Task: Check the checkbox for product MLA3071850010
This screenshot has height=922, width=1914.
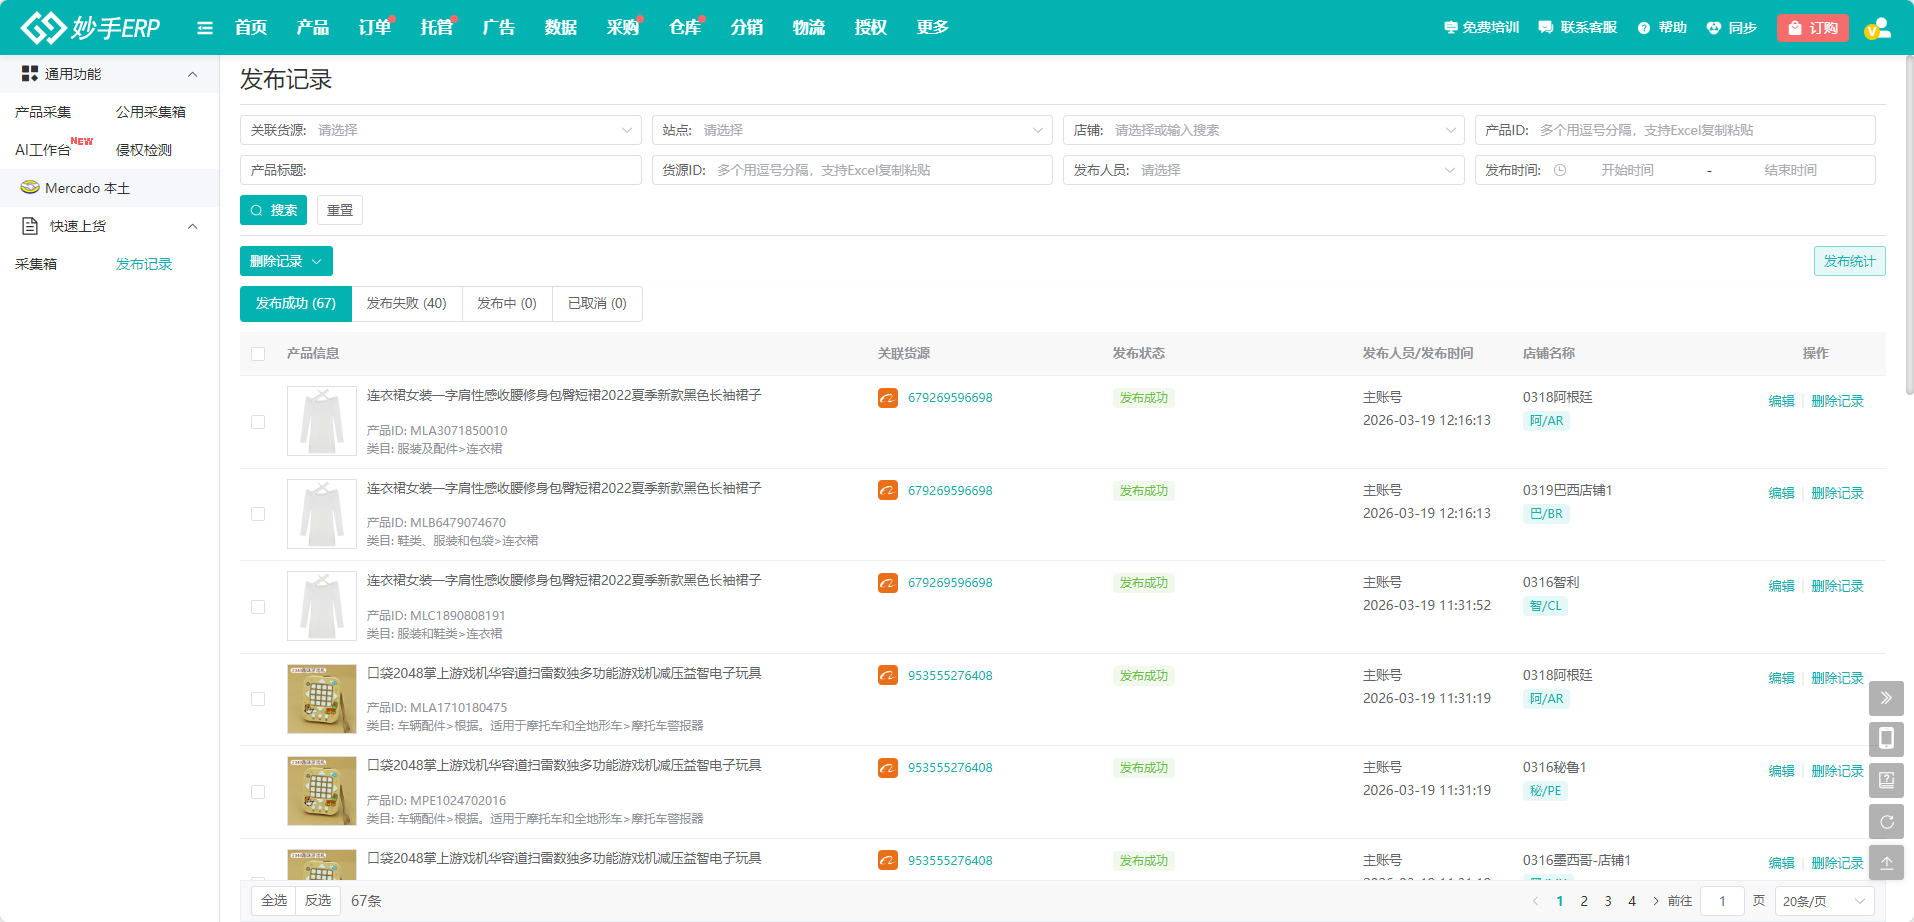Action: pos(258,422)
